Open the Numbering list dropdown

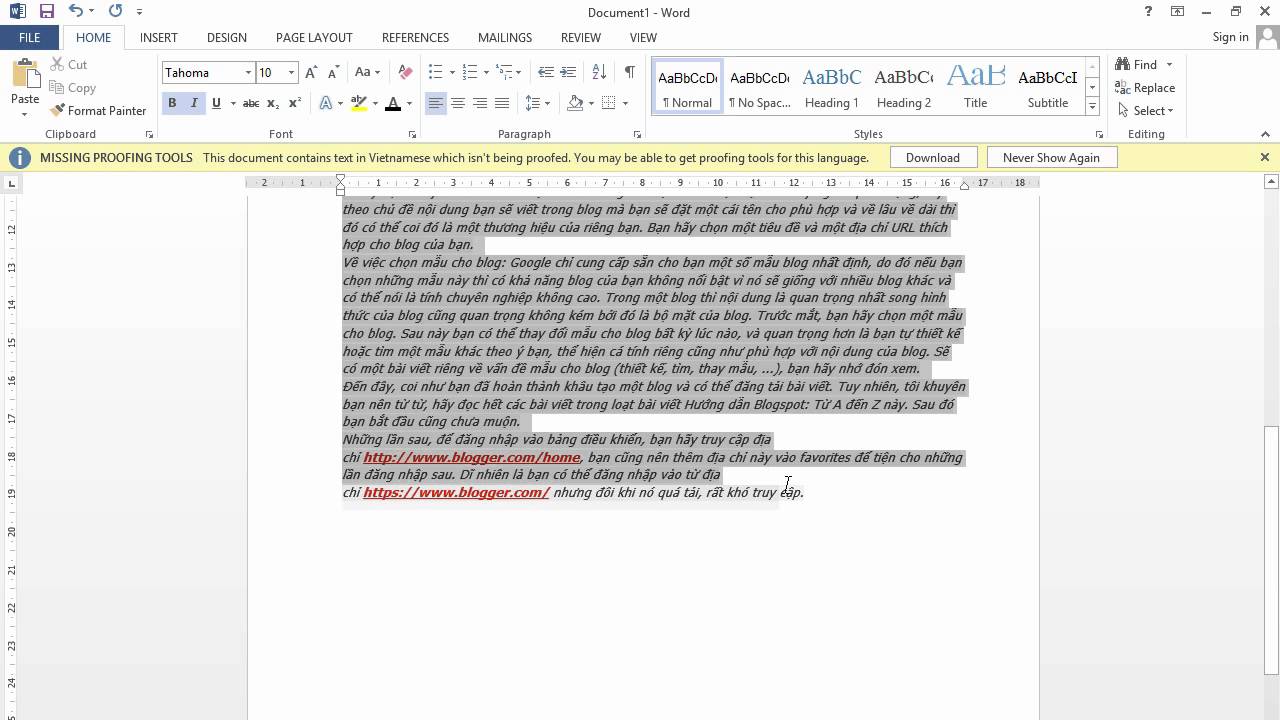[486, 72]
